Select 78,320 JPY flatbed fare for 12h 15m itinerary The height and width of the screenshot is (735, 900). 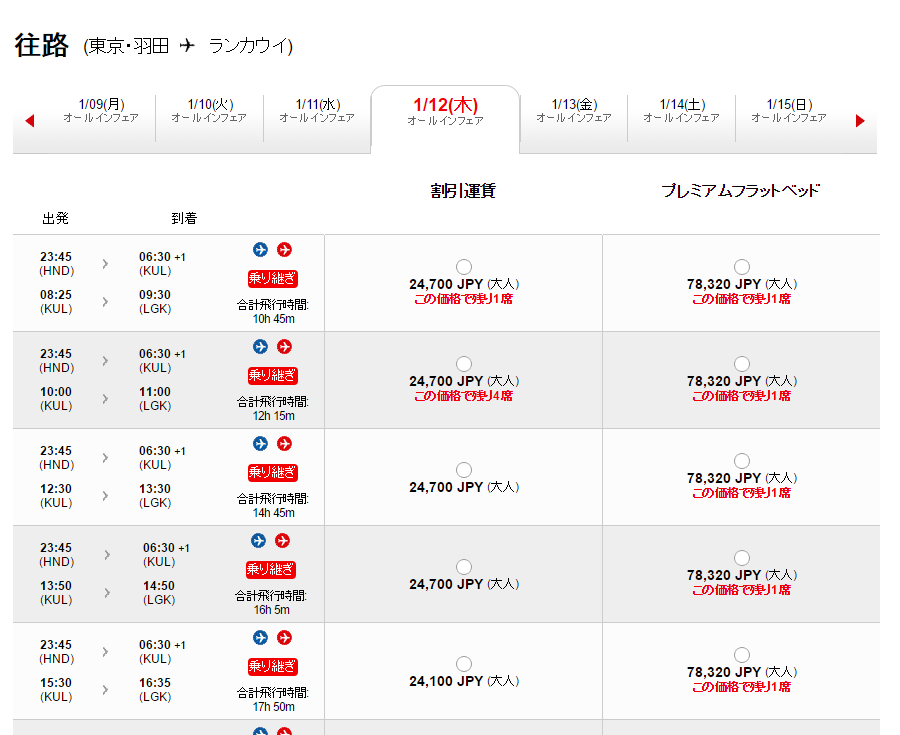741,364
